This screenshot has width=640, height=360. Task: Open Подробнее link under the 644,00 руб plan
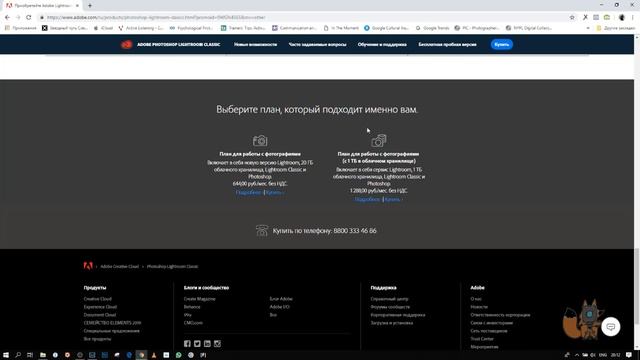pyautogui.click(x=249, y=192)
